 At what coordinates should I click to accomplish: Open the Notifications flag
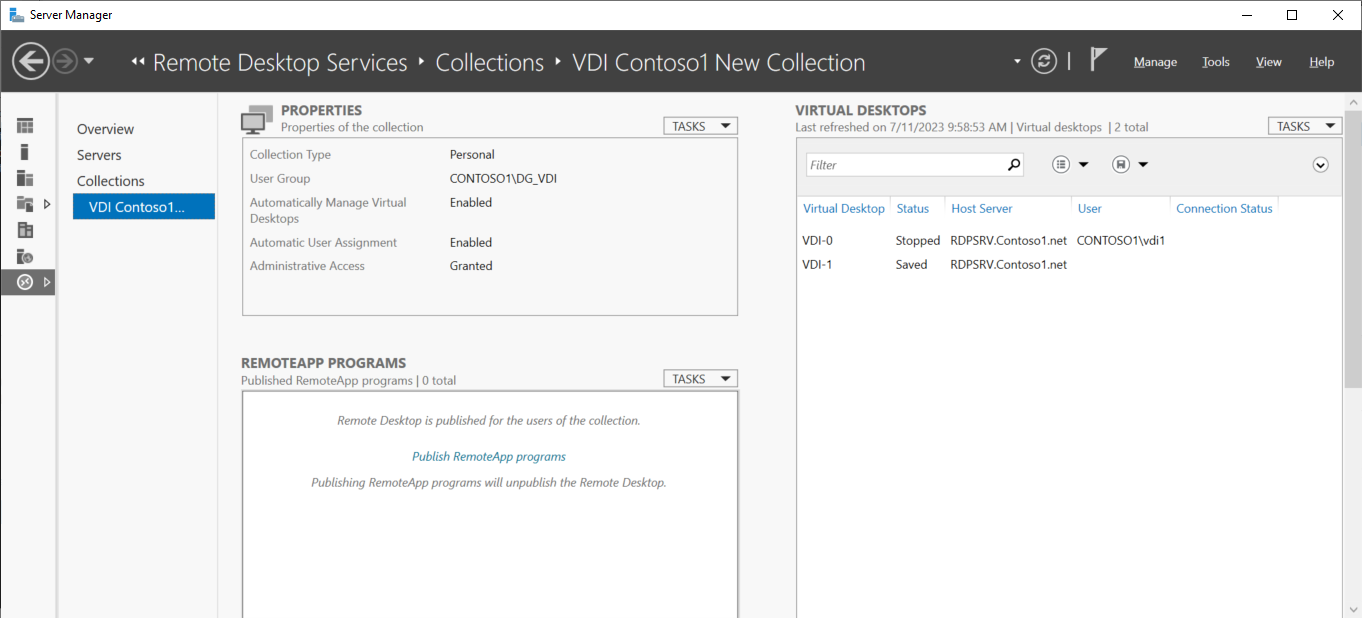[1098, 60]
